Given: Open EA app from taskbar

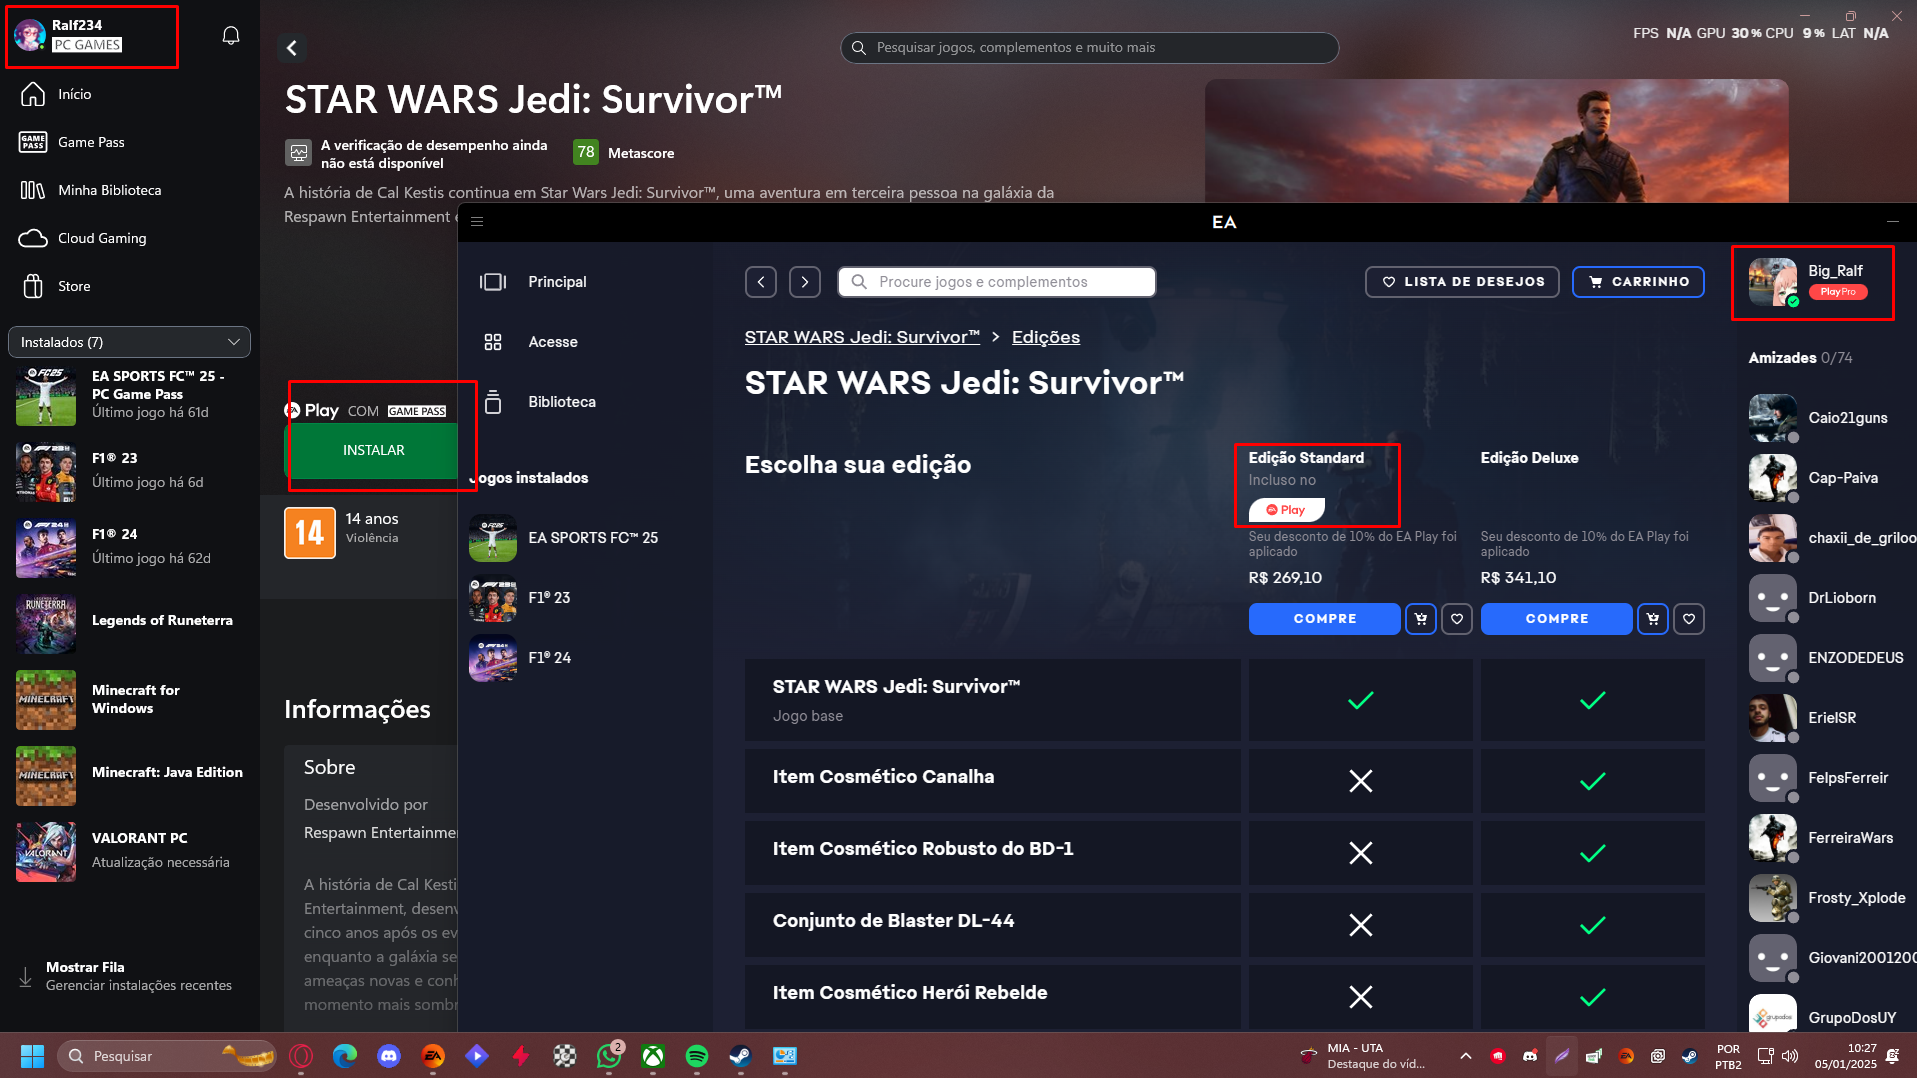Looking at the screenshot, I should tap(433, 1056).
